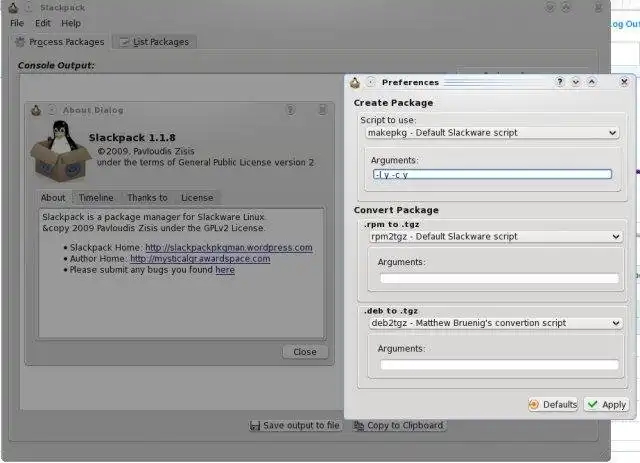Image resolution: width=640 pixels, height=463 pixels.
Task: Click the About Dialog help icon
Action: pyautogui.click(x=290, y=110)
